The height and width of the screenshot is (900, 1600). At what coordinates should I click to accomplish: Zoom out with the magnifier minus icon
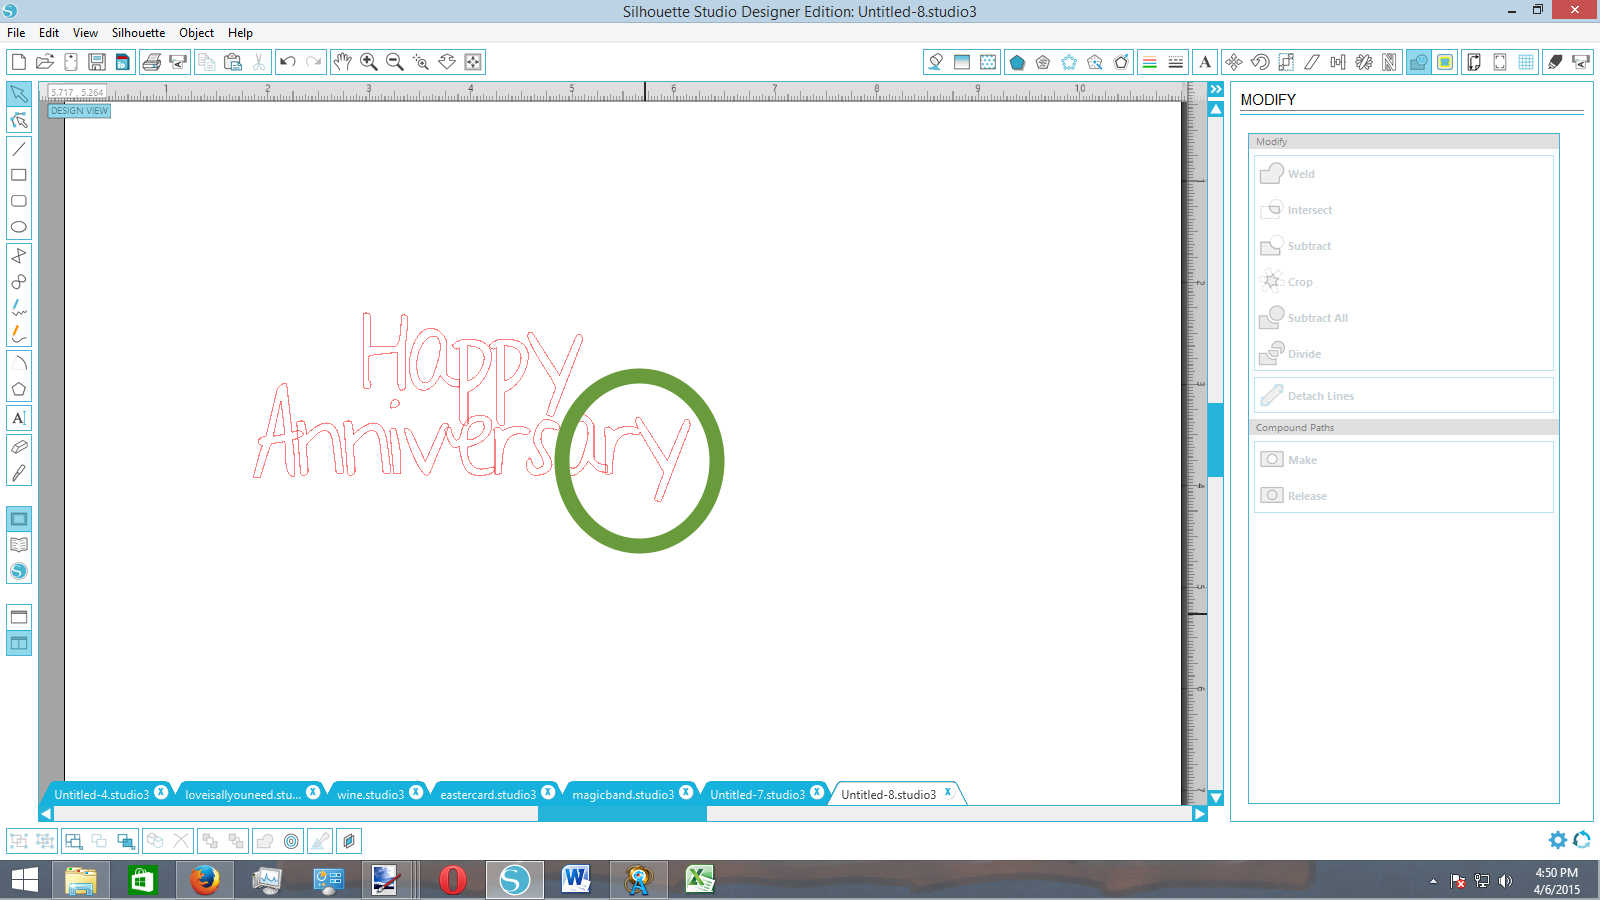(395, 62)
